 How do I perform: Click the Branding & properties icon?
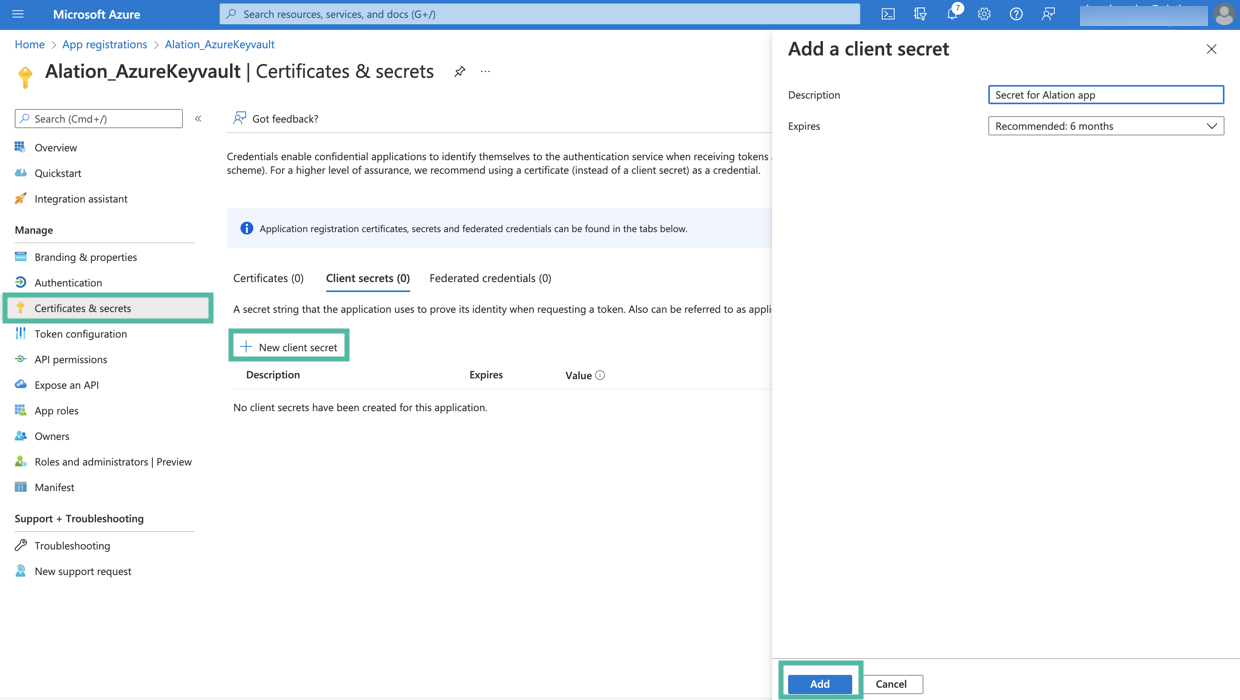(x=20, y=257)
